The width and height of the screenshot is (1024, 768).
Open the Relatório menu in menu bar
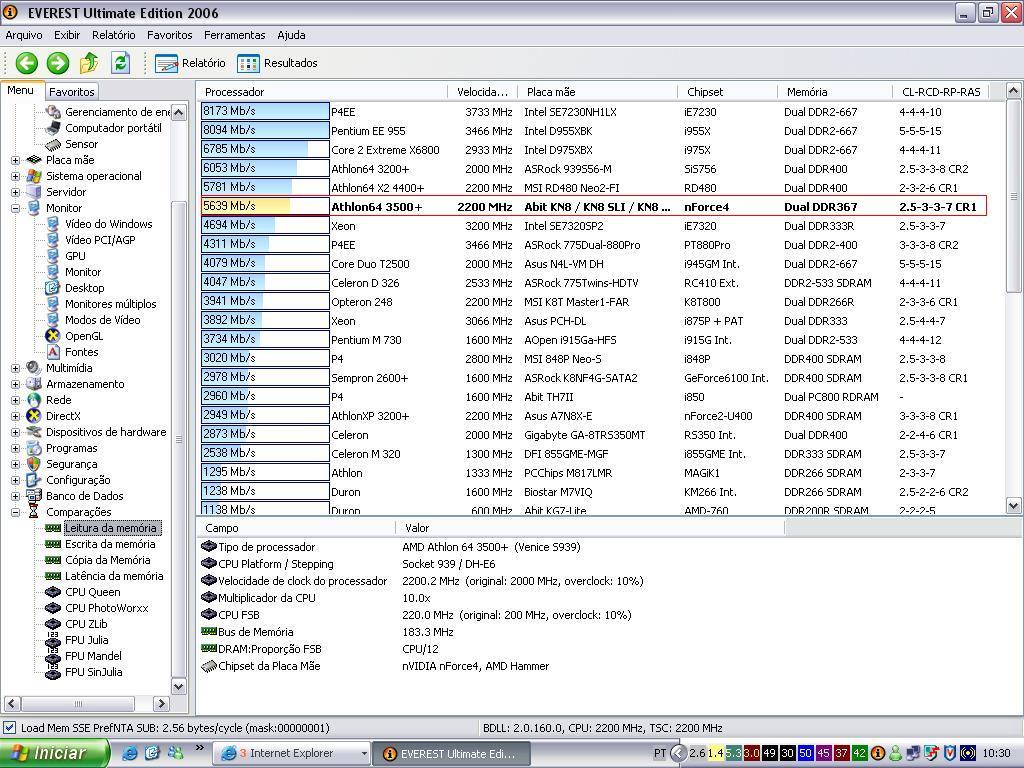[114, 35]
